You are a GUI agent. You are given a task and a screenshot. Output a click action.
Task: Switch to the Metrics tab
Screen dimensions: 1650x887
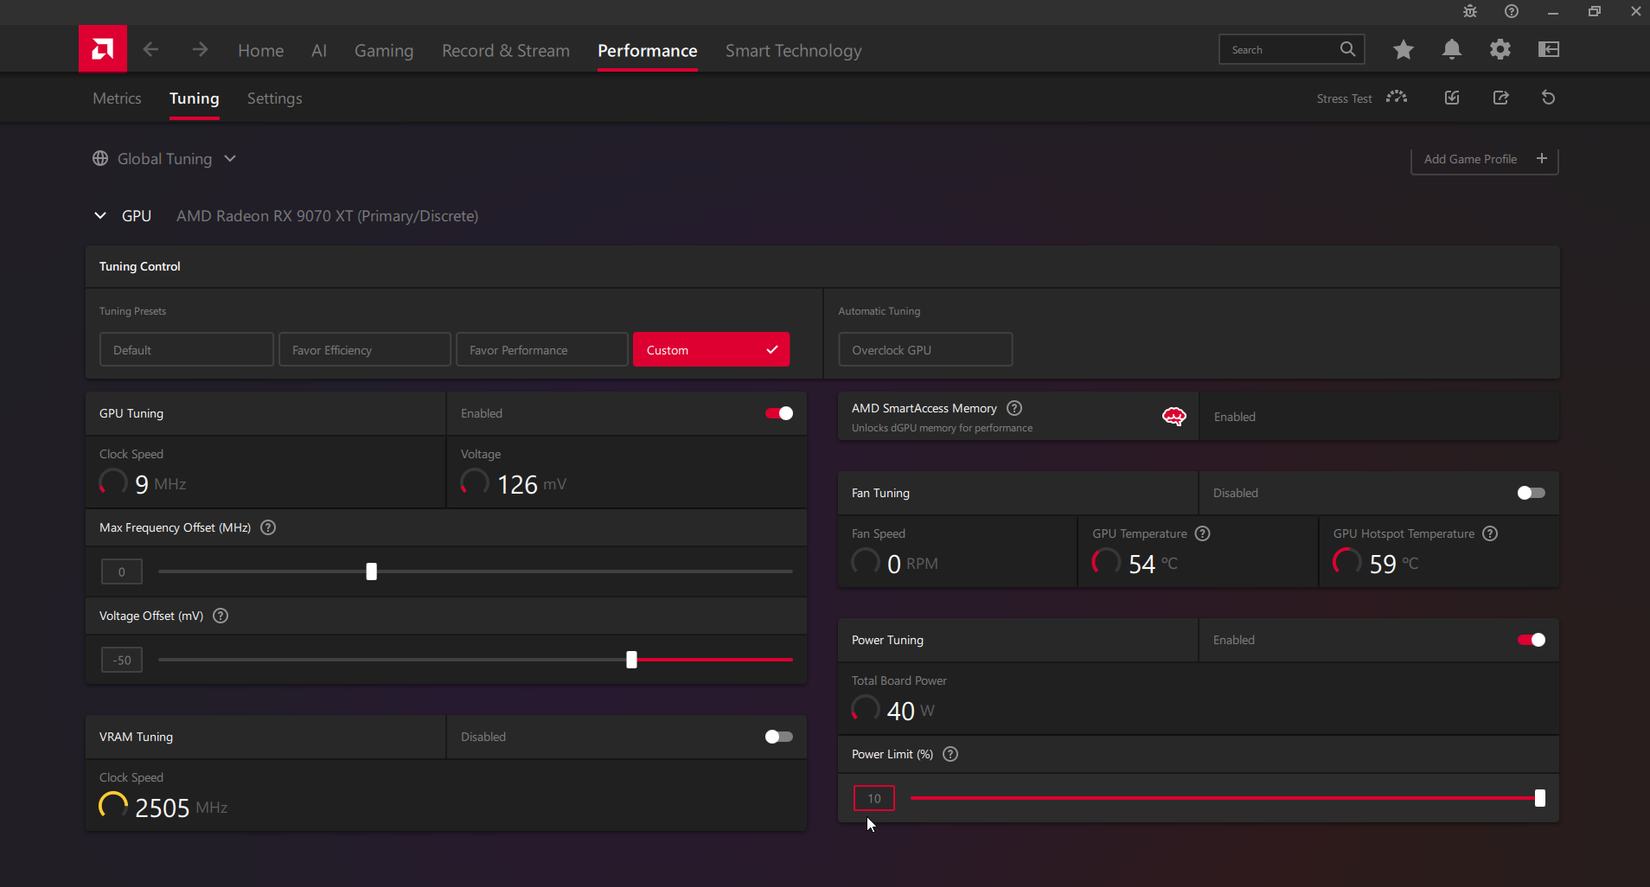coord(117,99)
